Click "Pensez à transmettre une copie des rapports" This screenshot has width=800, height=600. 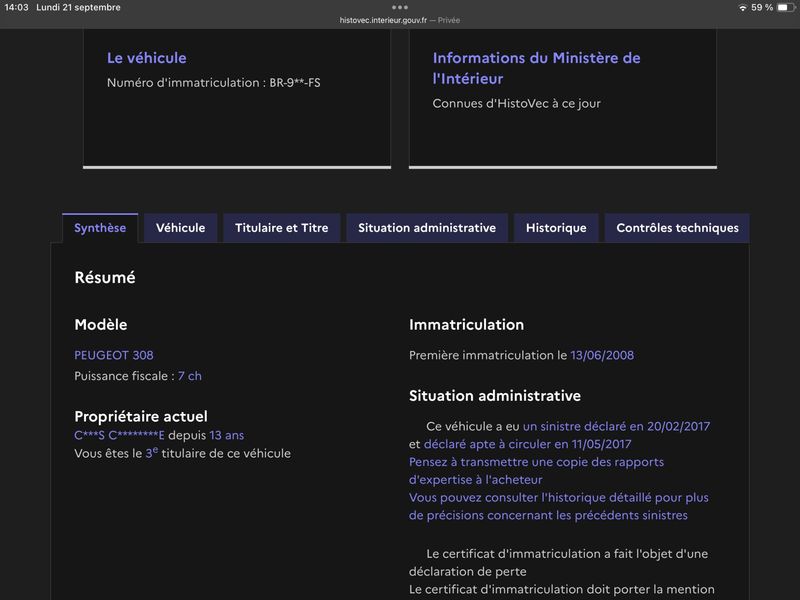click(536, 462)
